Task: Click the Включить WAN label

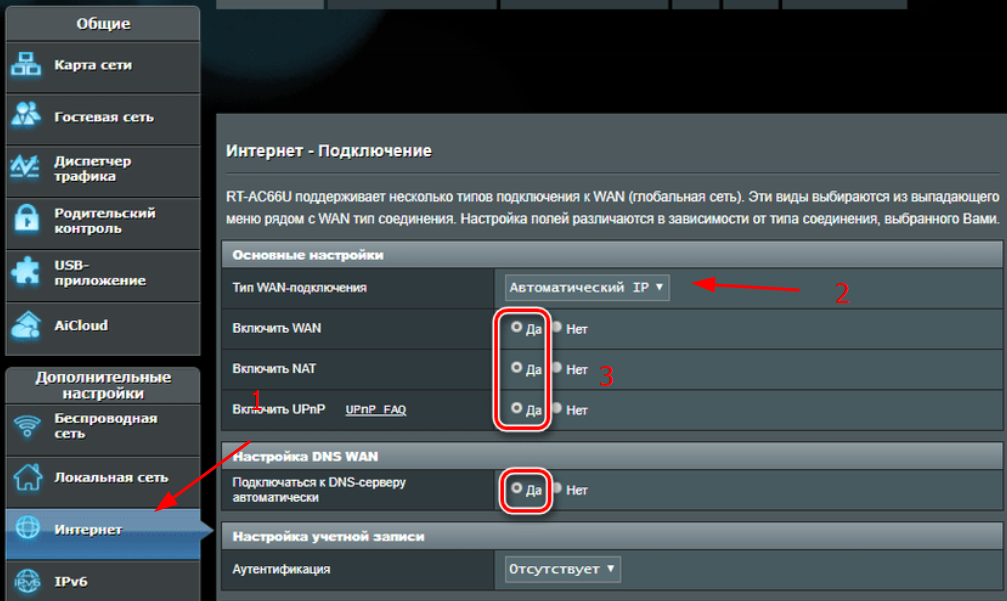Action: coord(277,328)
